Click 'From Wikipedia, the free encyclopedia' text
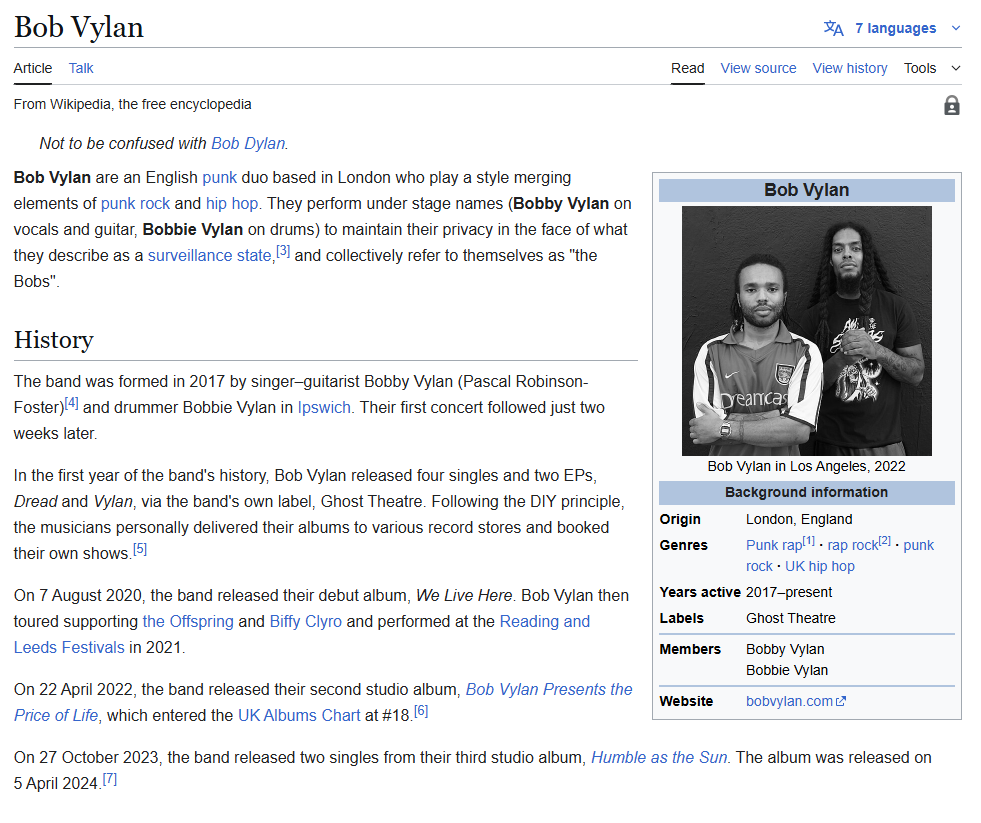This screenshot has height=823, width=981. coord(133,105)
